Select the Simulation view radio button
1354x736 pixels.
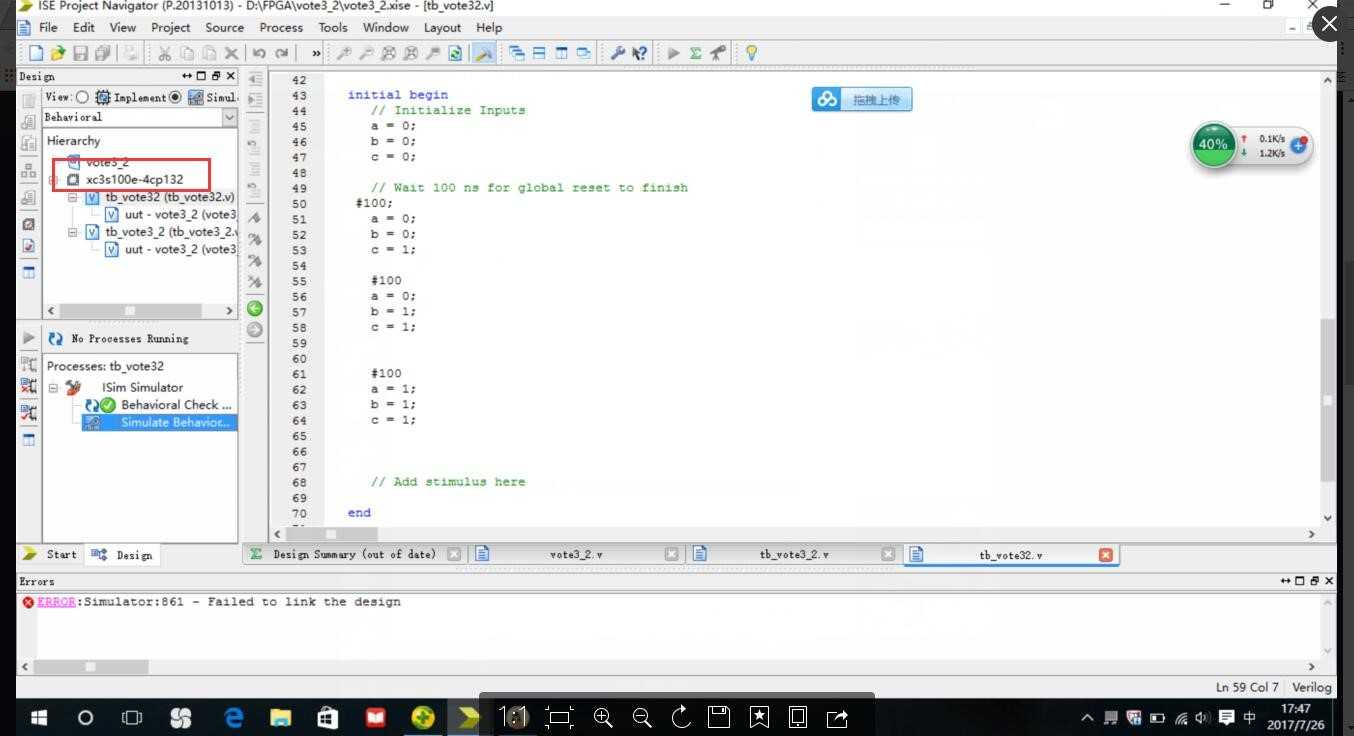(x=175, y=97)
